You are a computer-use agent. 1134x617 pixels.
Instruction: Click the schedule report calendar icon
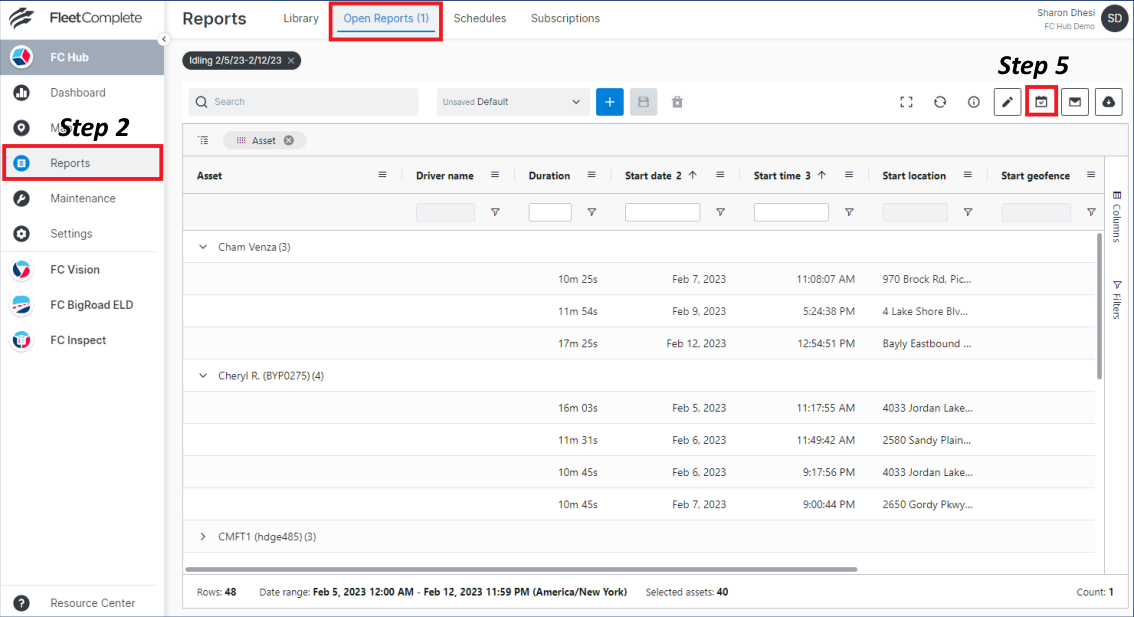[x=1041, y=102]
